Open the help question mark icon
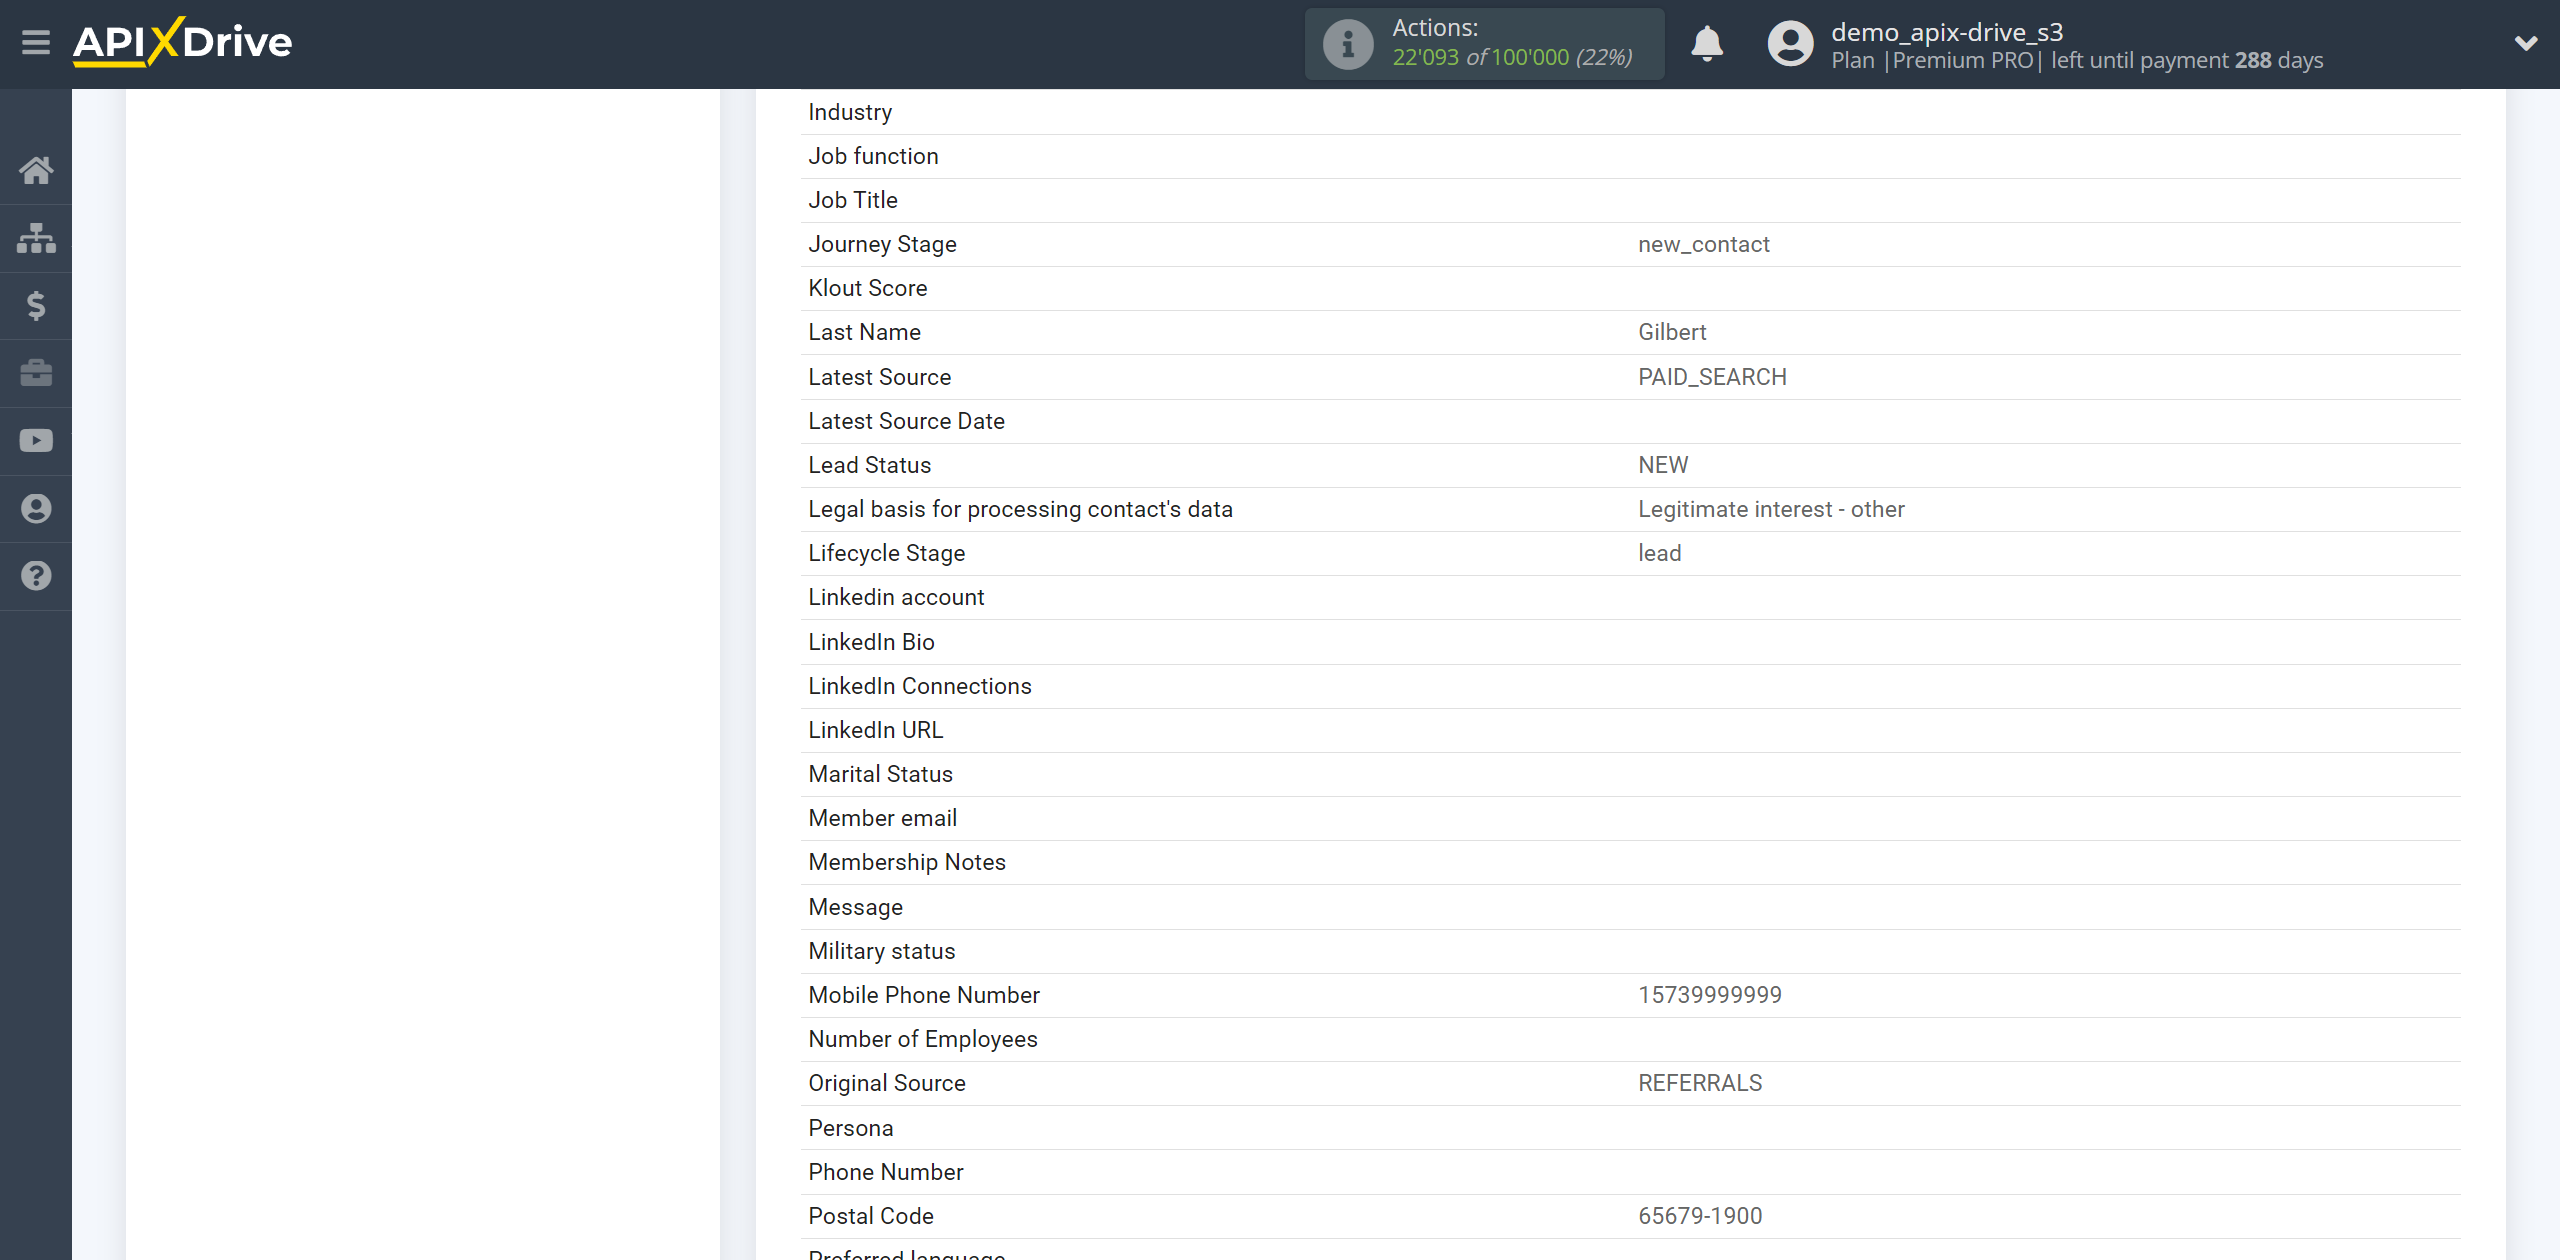The width and height of the screenshot is (2560, 1260). click(36, 576)
